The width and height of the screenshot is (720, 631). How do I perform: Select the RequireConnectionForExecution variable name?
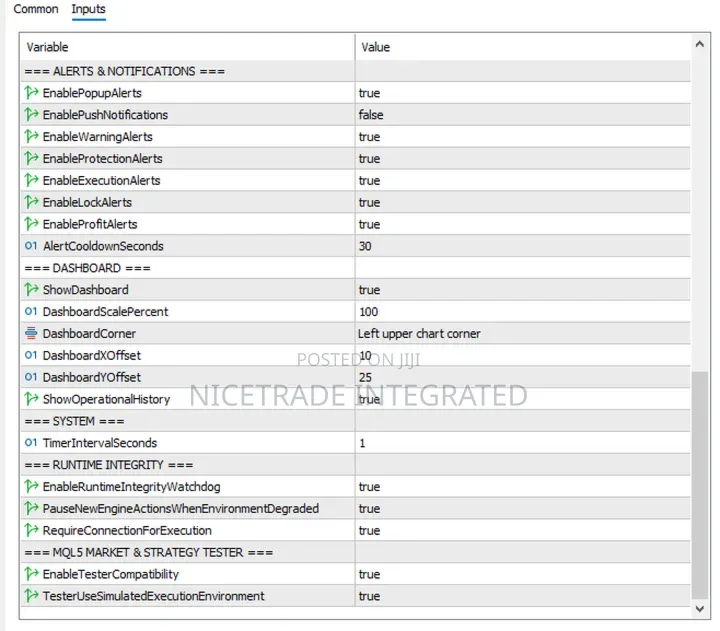point(127,530)
